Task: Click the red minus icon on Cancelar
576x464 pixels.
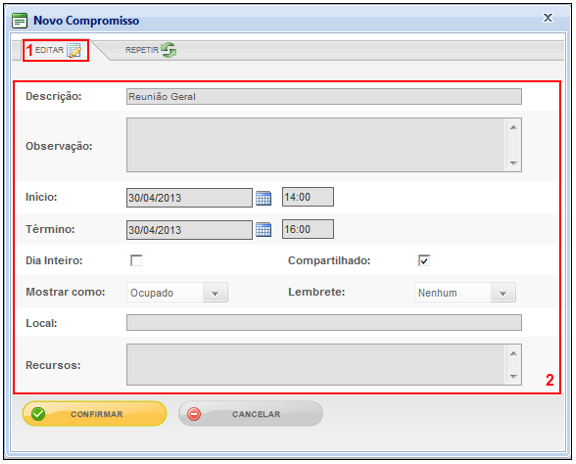Action: tap(194, 414)
